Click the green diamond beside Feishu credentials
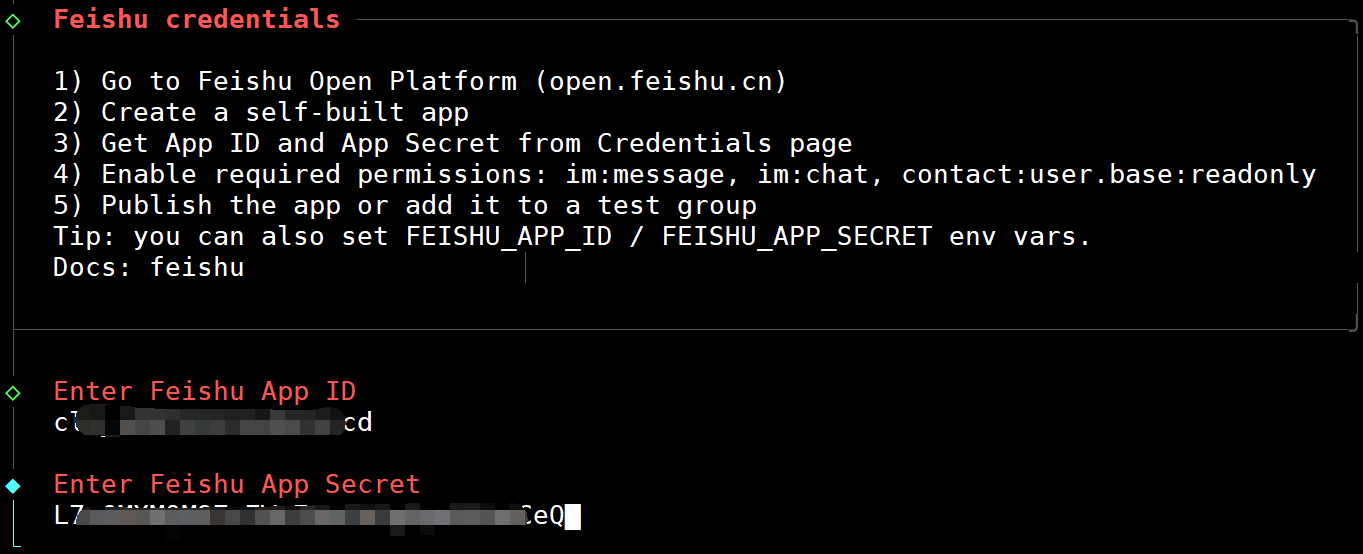Image resolution: width=1363 pixels, height=554 pixels. point(13,20)
